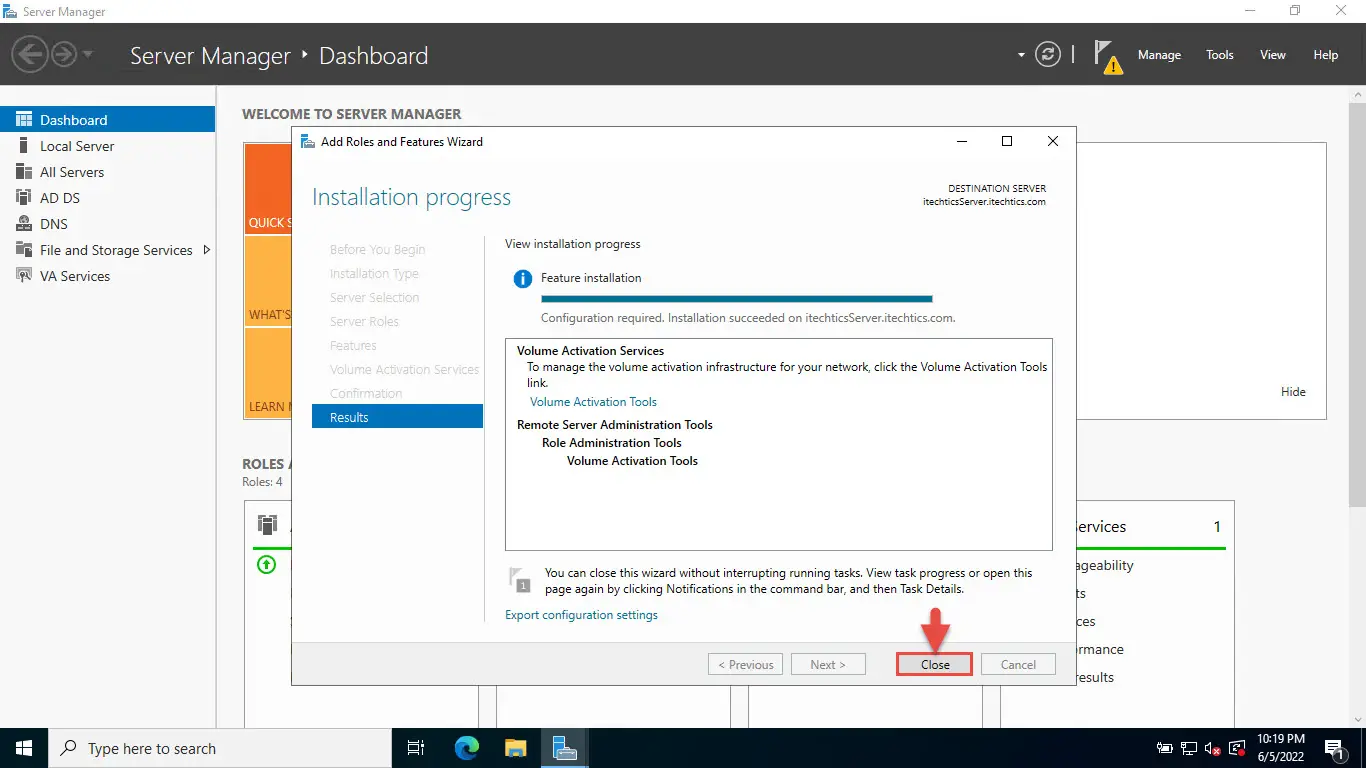Open the Windows Start menu
This screenshot has height=768, width=1366.
(24, 748)
